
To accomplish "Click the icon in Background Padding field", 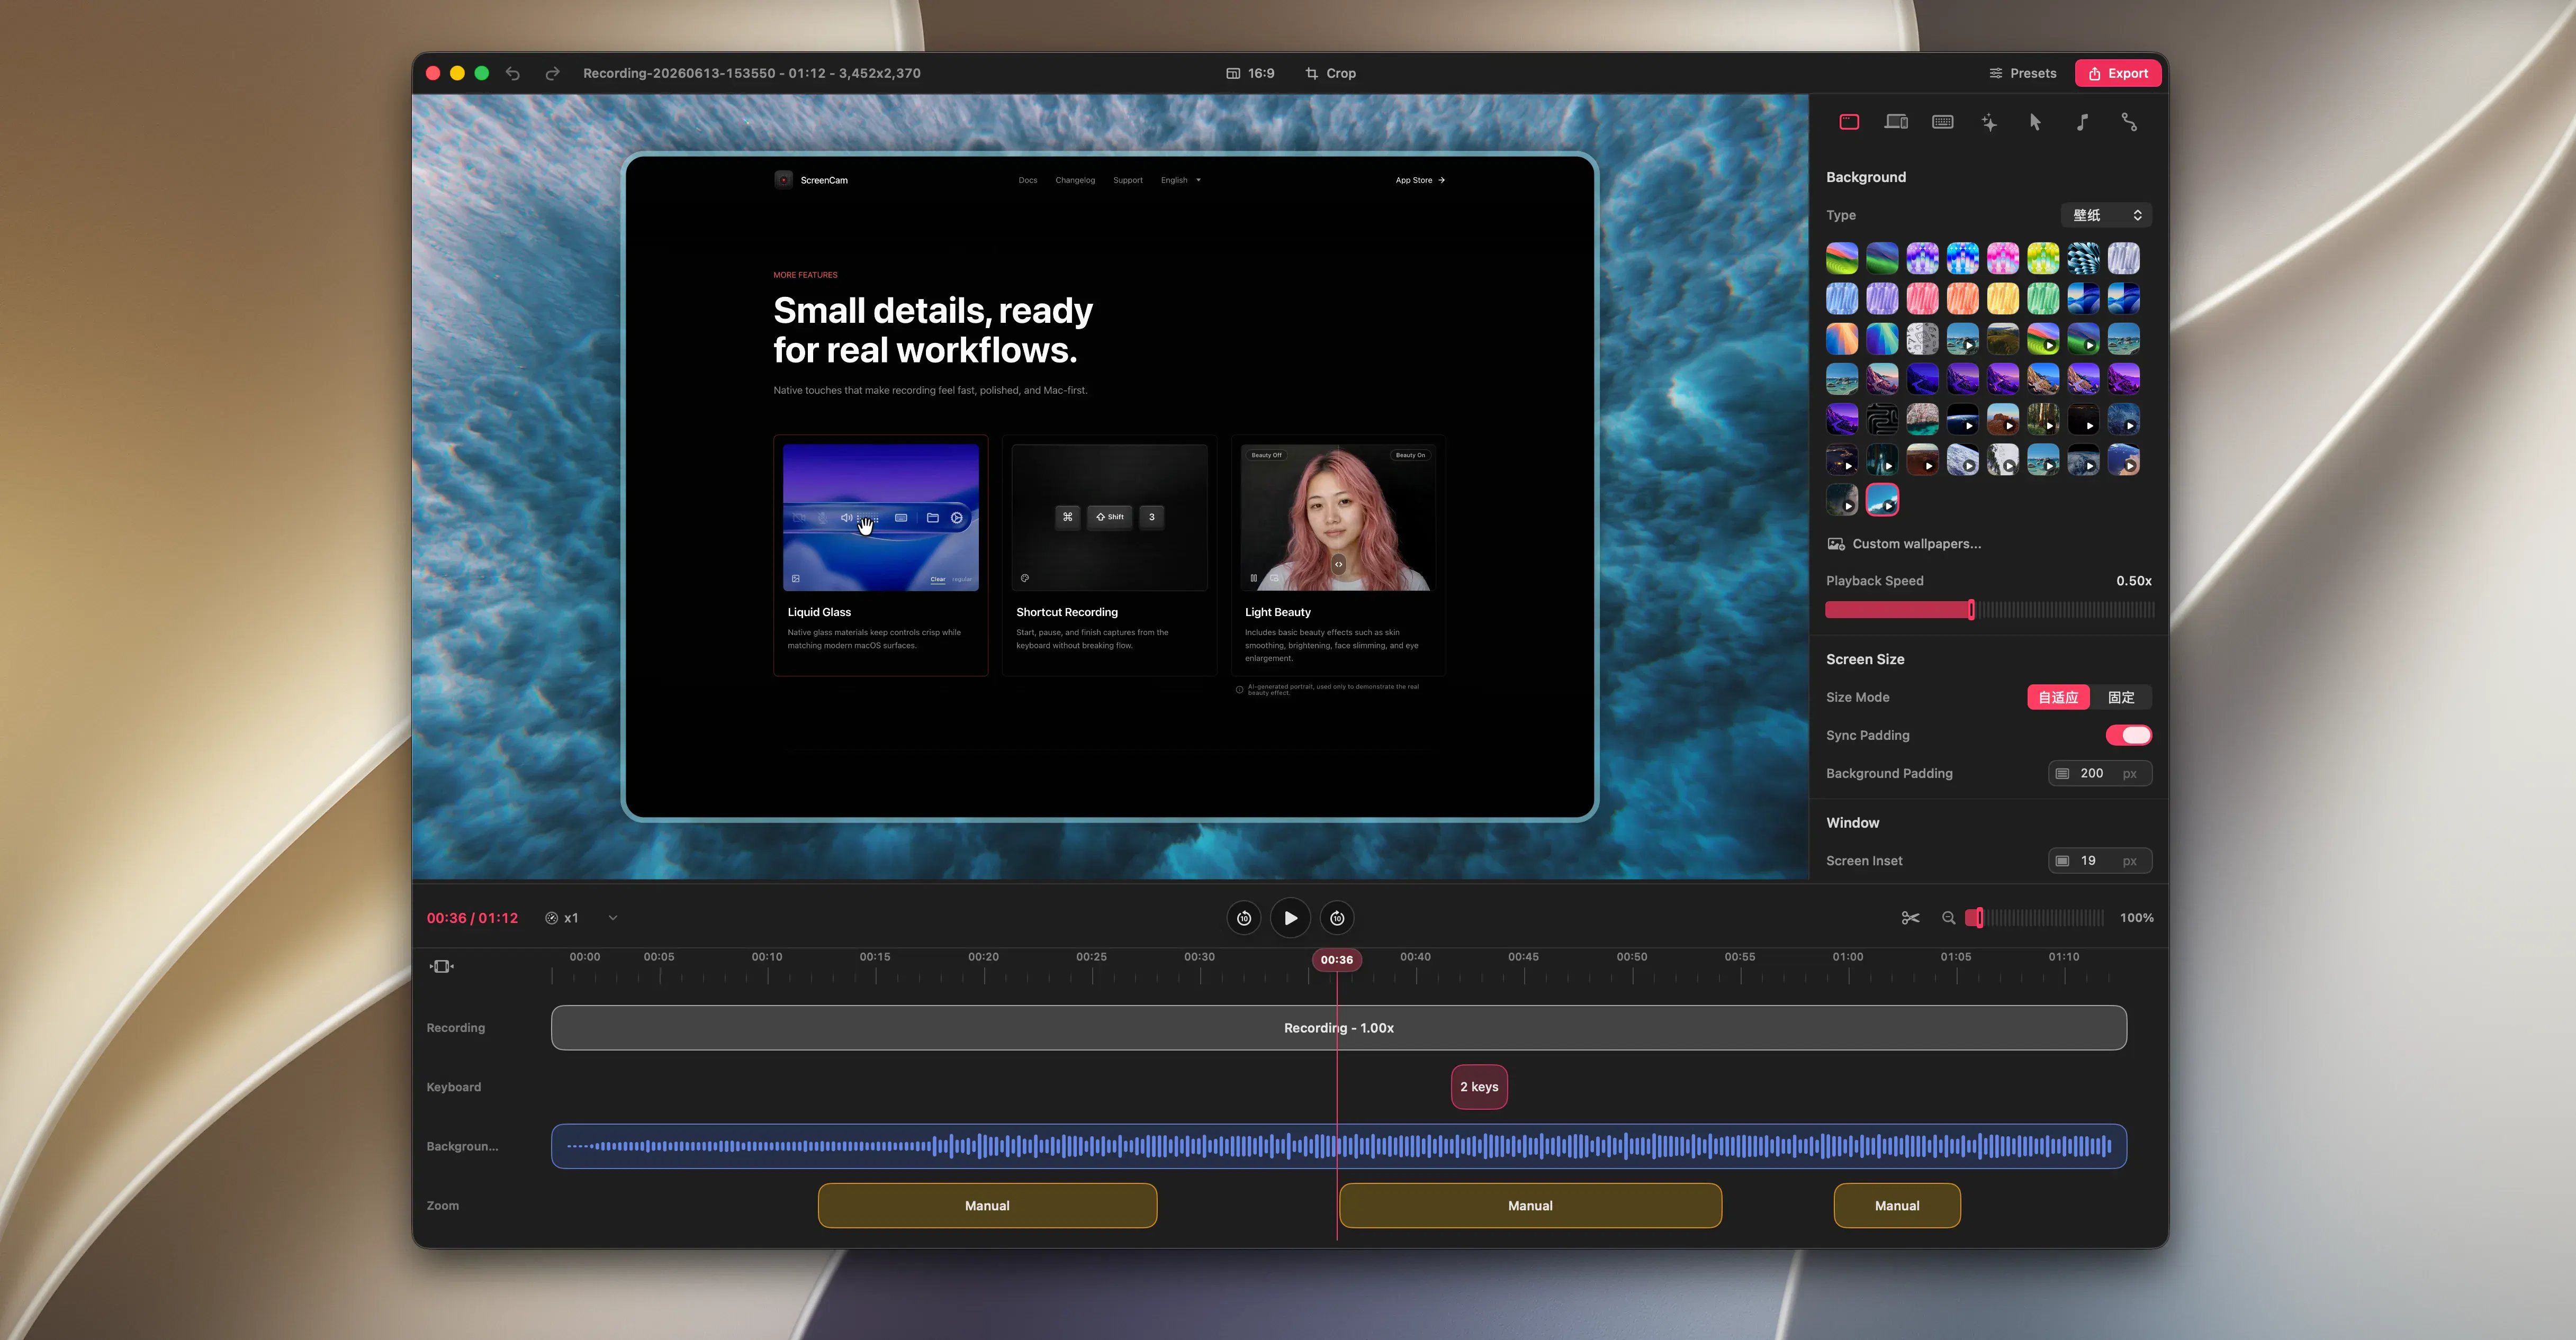I will [2062, 773].
